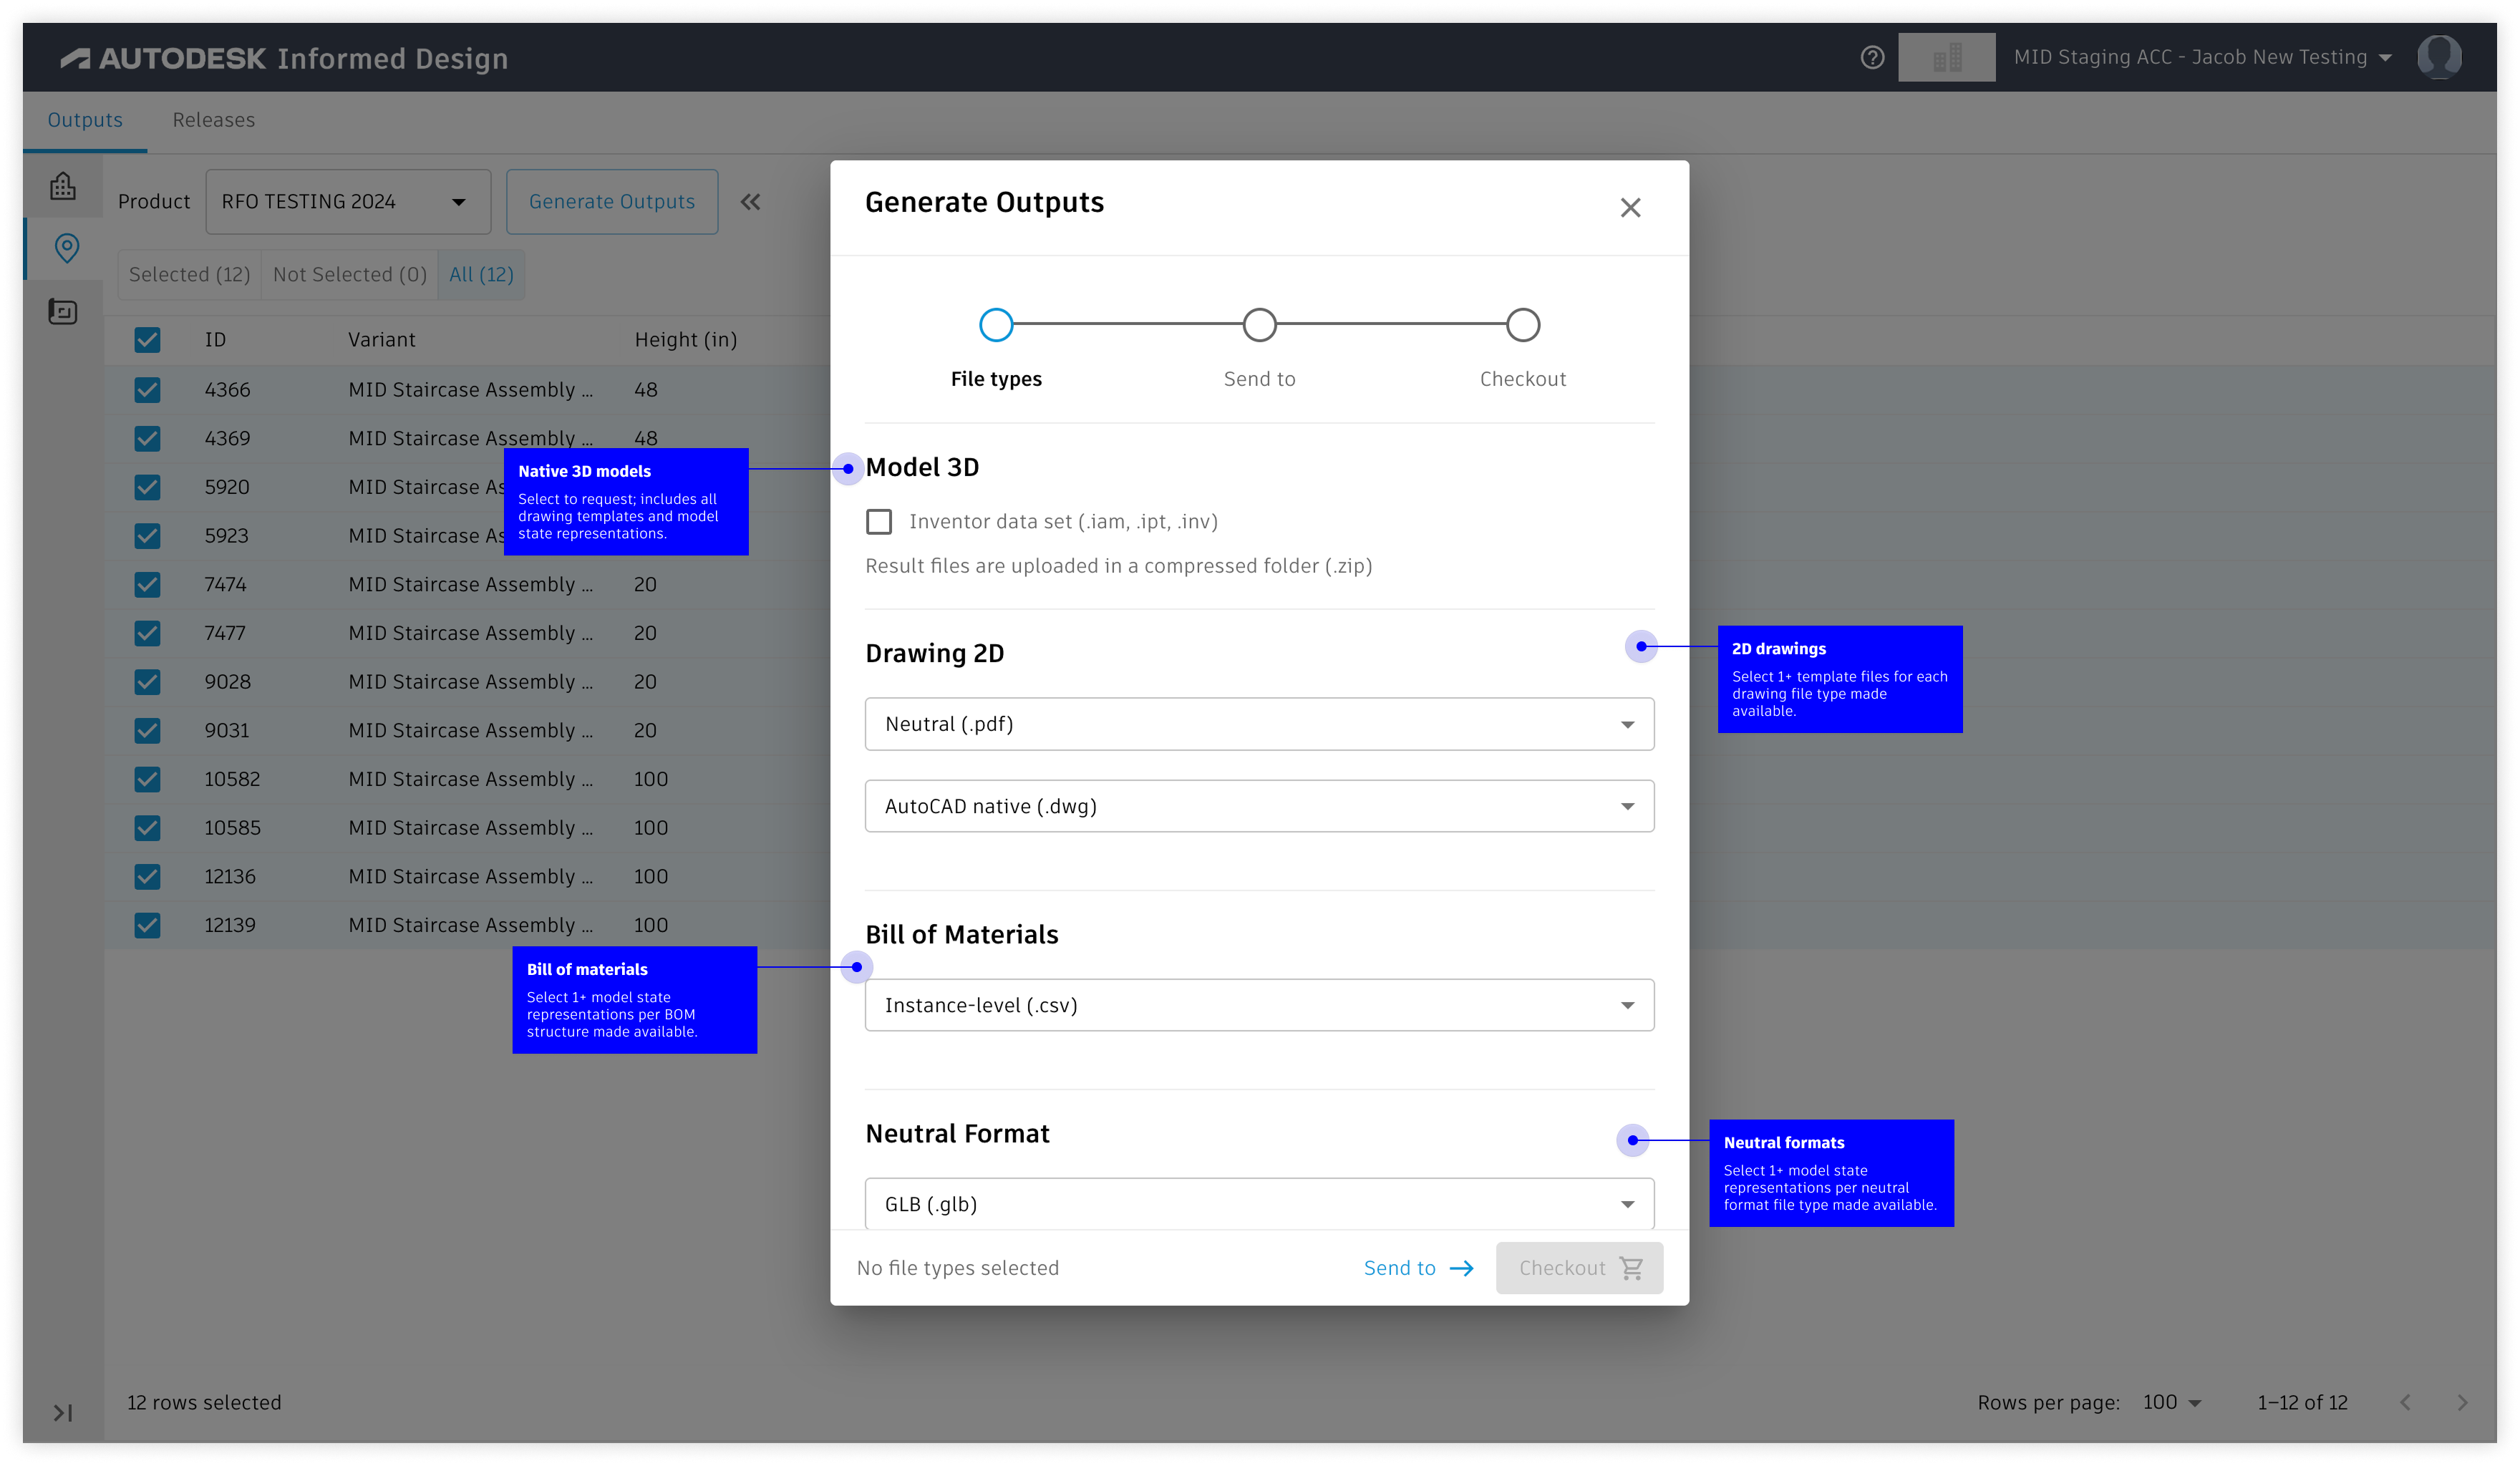Expand AutoCAD native (.dwg) dropdown

click(x=1259, y=806)
